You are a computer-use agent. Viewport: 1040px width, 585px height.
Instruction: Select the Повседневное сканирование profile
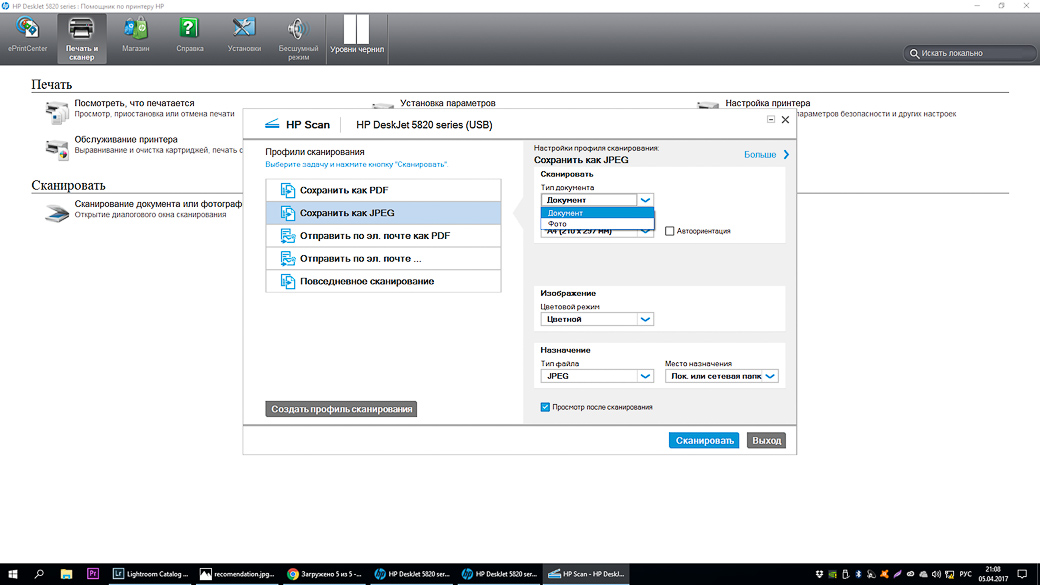[x=383, y=281]
